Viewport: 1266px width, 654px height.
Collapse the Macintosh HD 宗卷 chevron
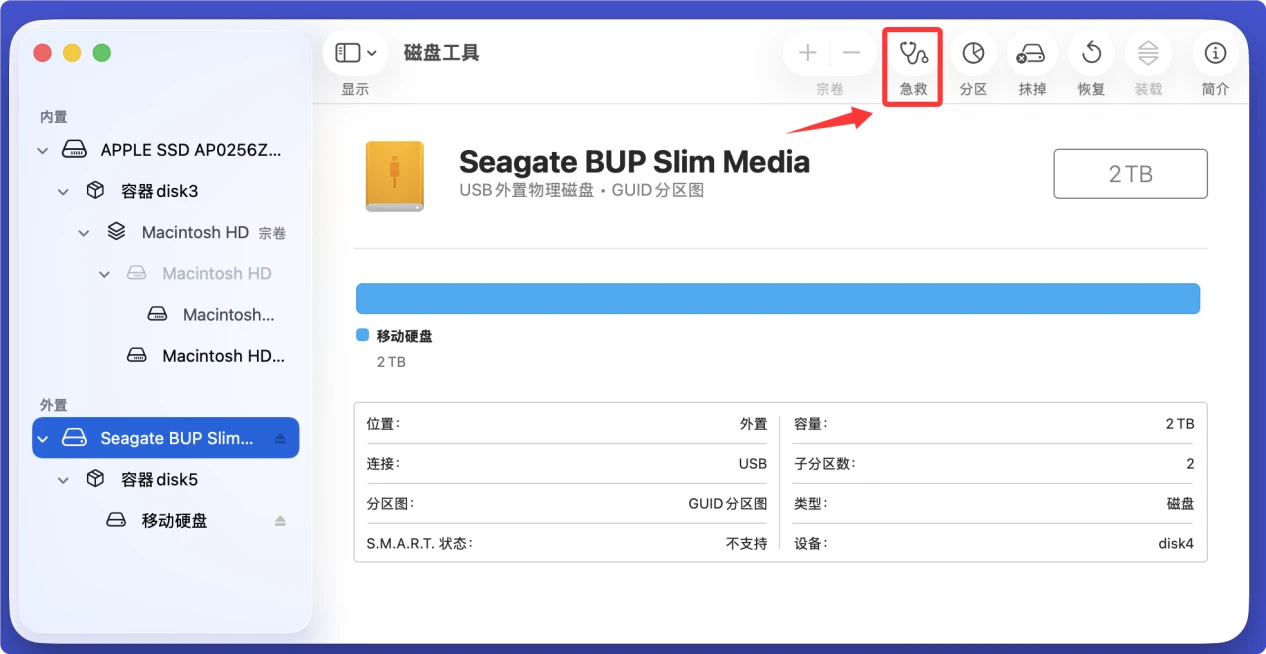click(x=84, y=233)
